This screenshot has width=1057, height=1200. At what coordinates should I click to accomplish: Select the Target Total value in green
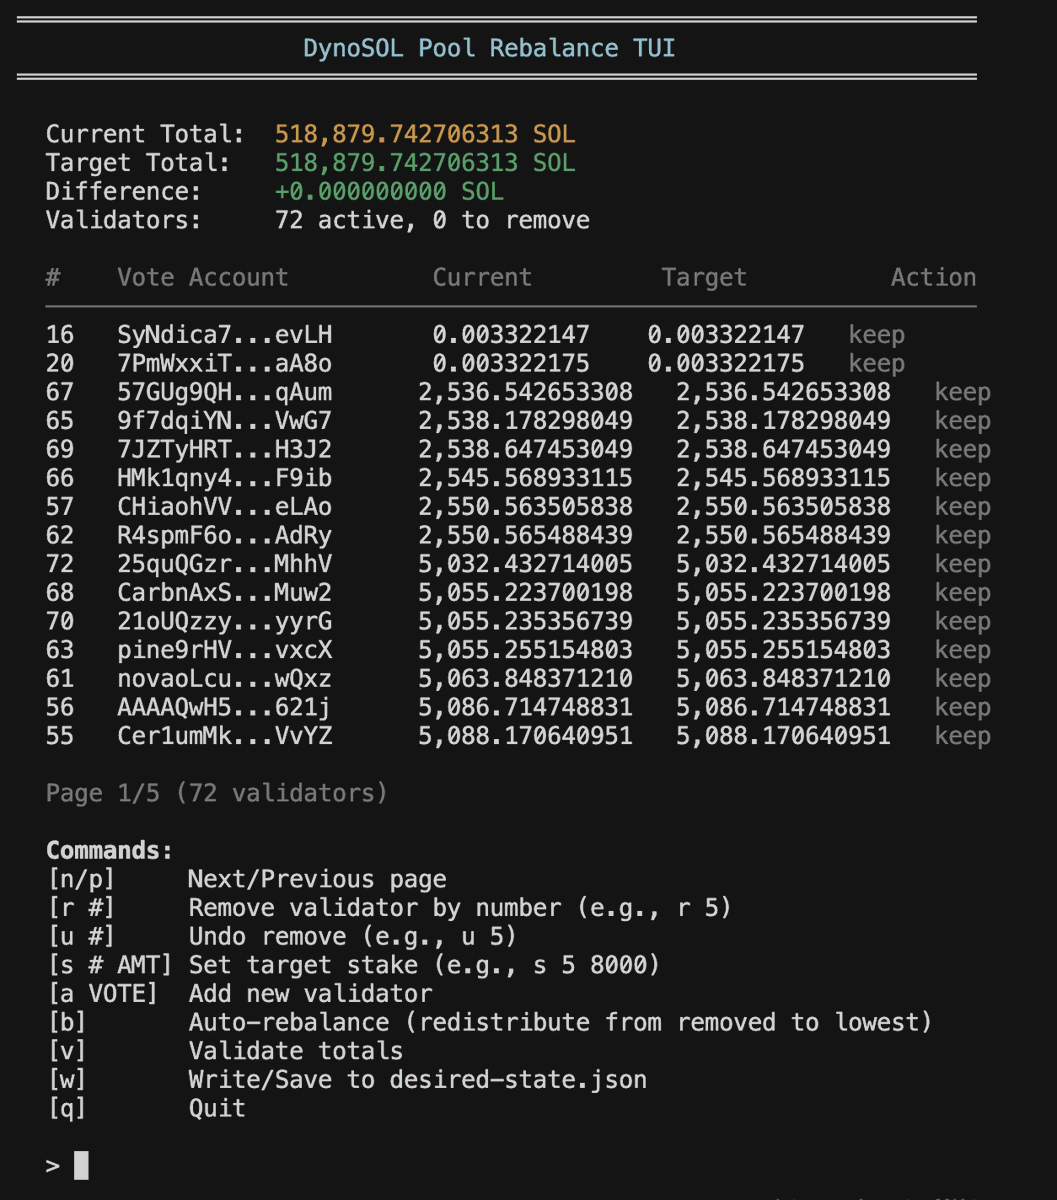(425, 163)
